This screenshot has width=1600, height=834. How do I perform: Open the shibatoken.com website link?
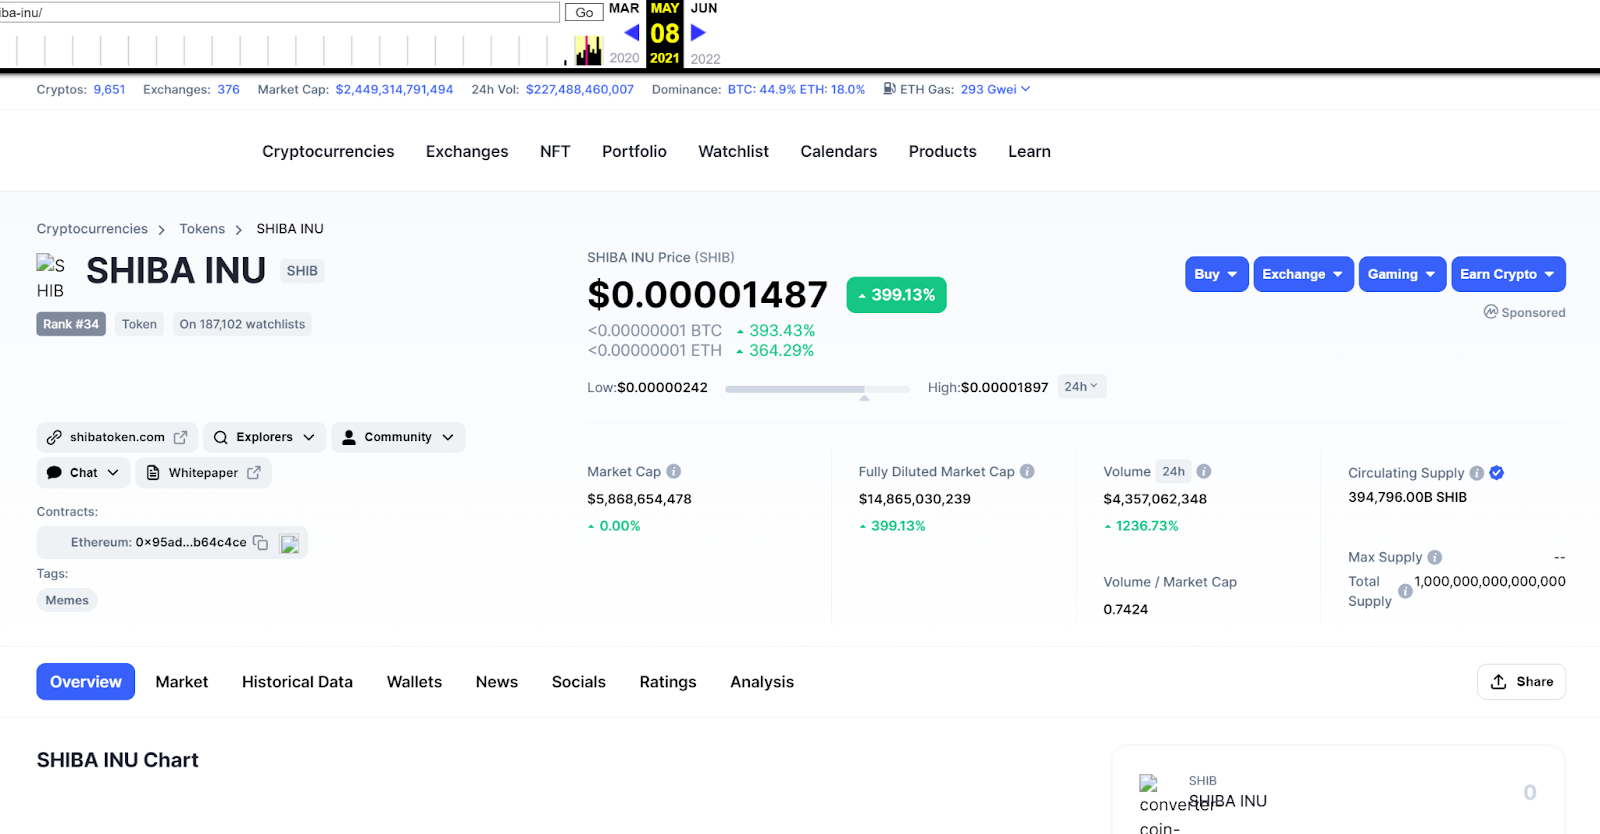[x=117, y=437]
